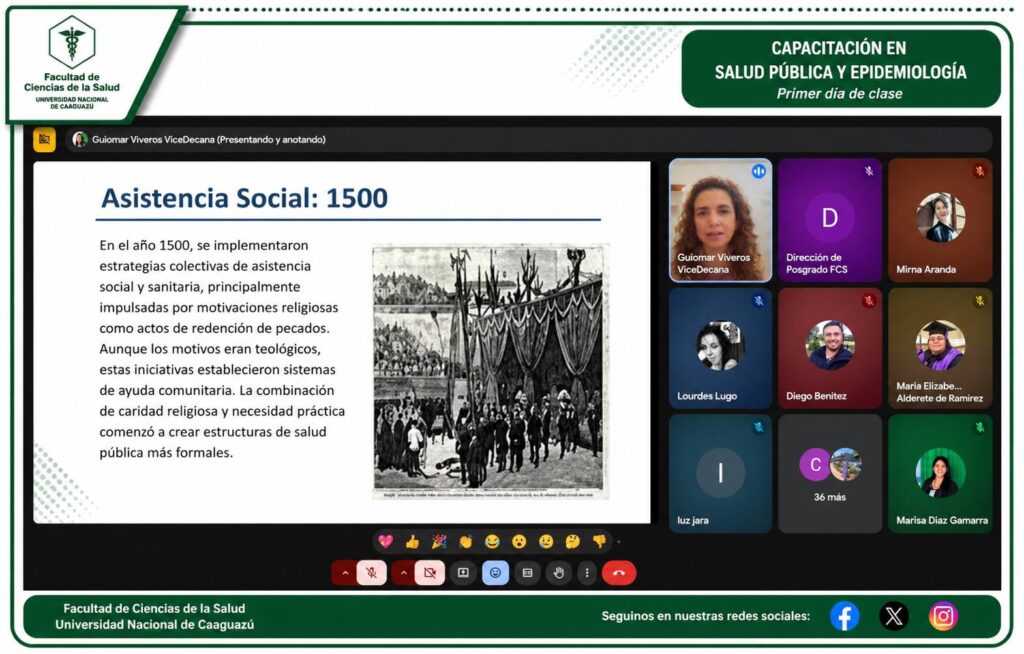Image resolution: width=1024 pixels, height=654 pixels.
Task: Select Guiomar Viveros video tile
Action: (x=720, y=220)
